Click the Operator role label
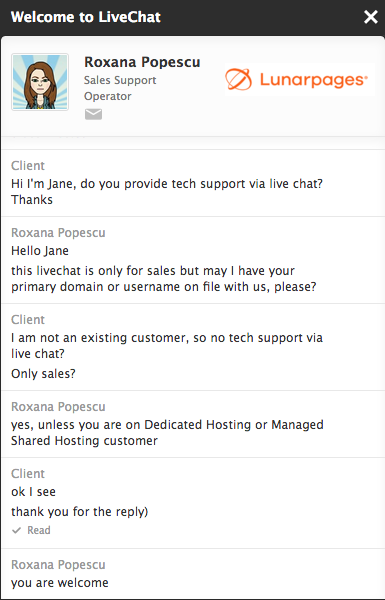Screen dimensions: 385x600 [108, 96]
